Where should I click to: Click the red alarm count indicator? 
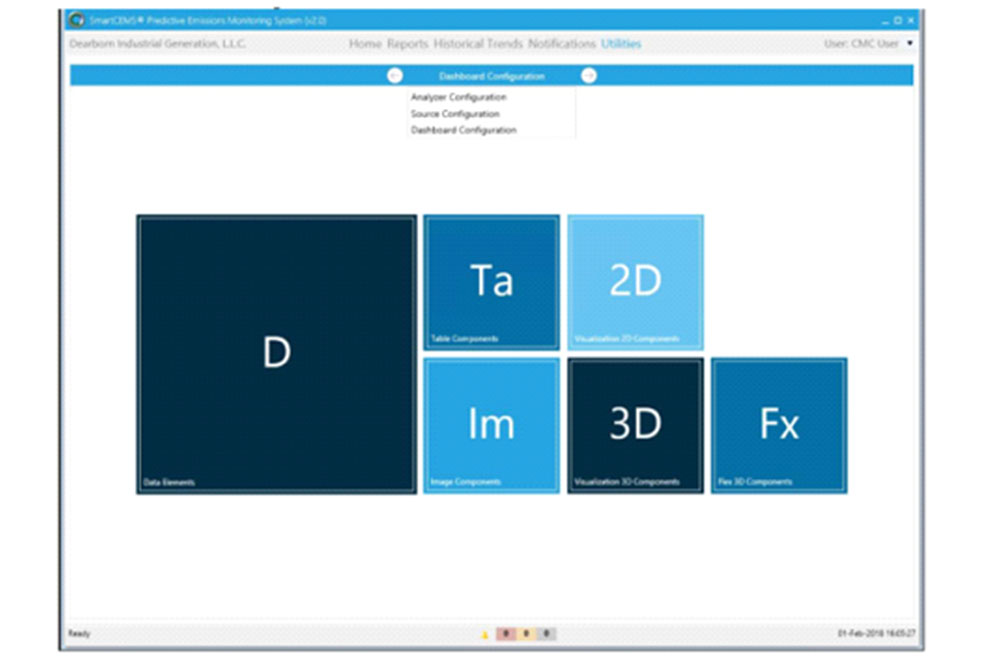[x=507, y=634]
